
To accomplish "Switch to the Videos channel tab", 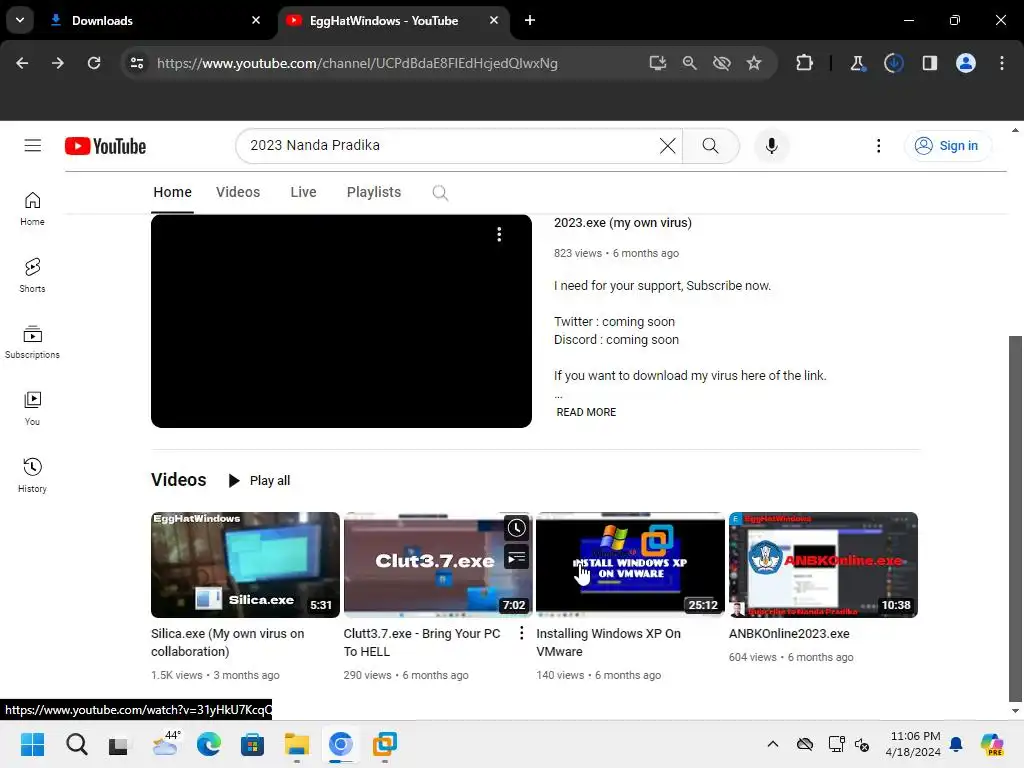I will coord(238,192).
